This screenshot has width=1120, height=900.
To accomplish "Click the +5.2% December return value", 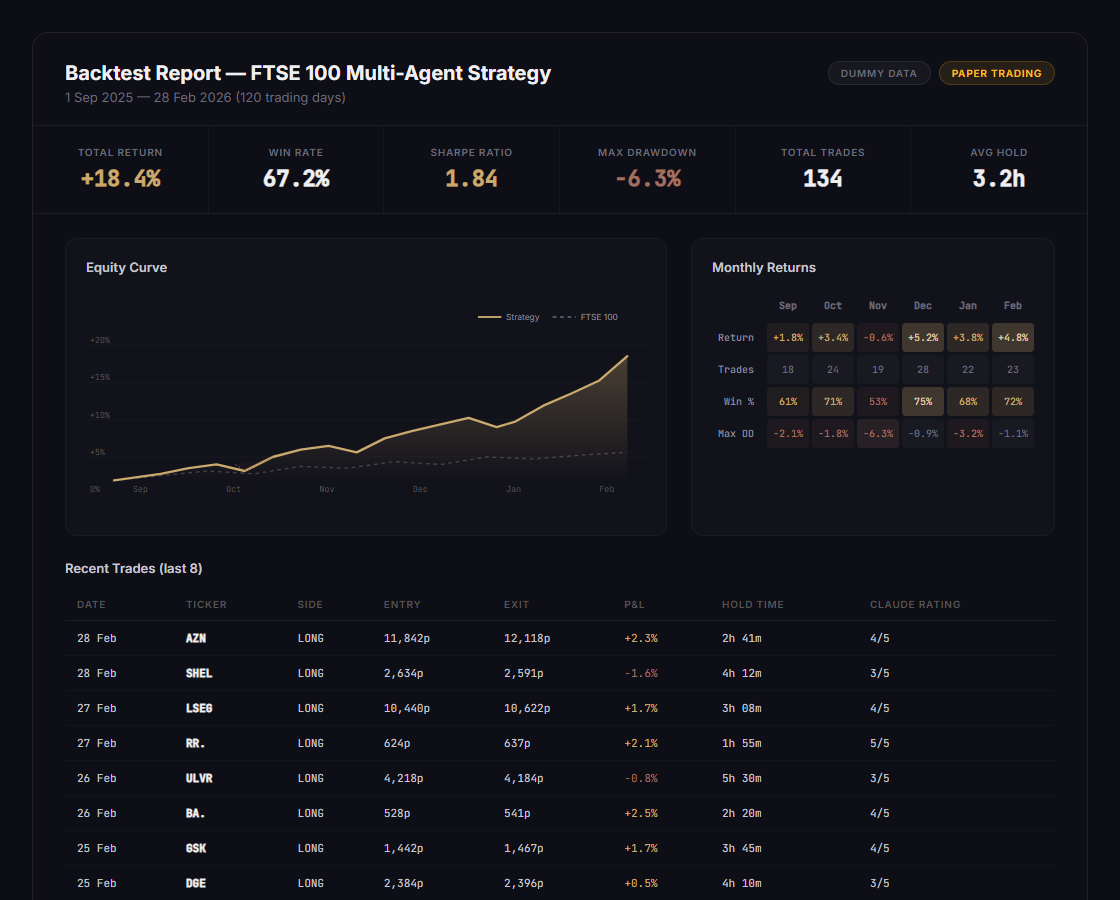I will 922,337.
